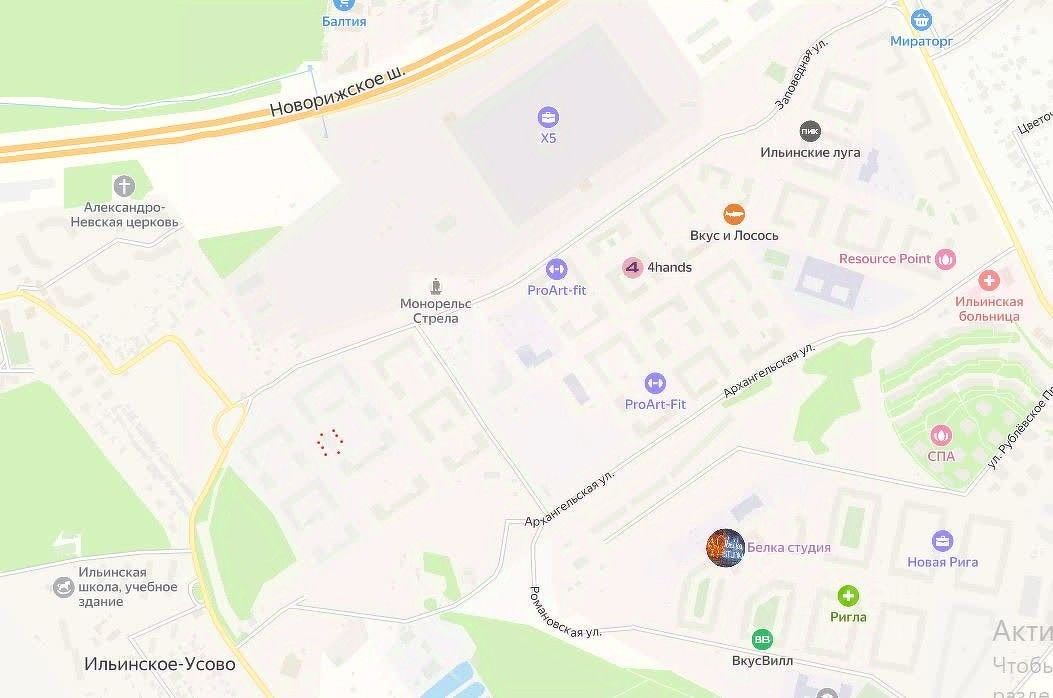The image size is (1053, 698).
Task: Open the Ригла pharmacy green cross icon
Action: (x=848, y=596)
